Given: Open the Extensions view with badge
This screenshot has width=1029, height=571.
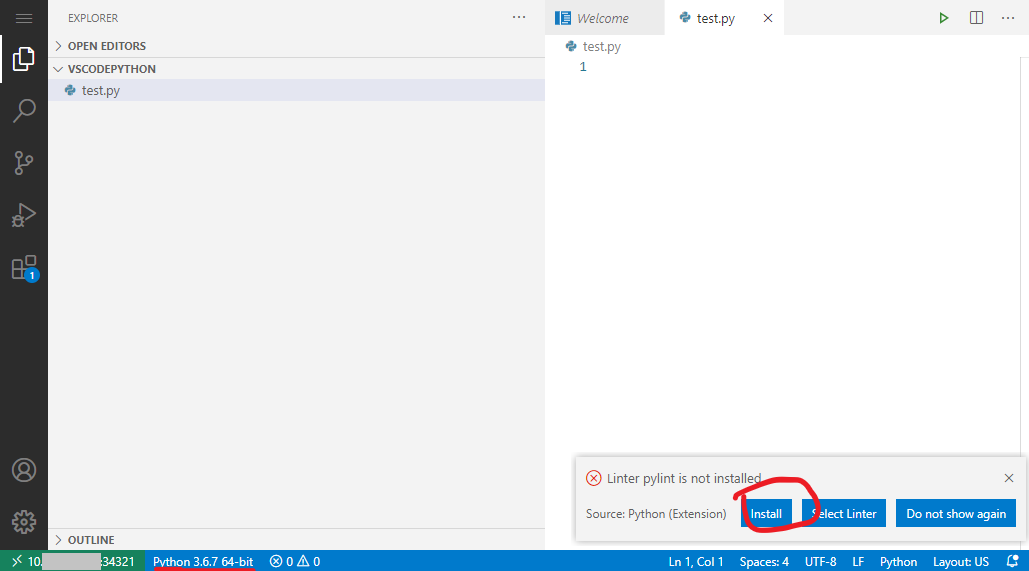Looking at the screenshot, I should [25, 268].
